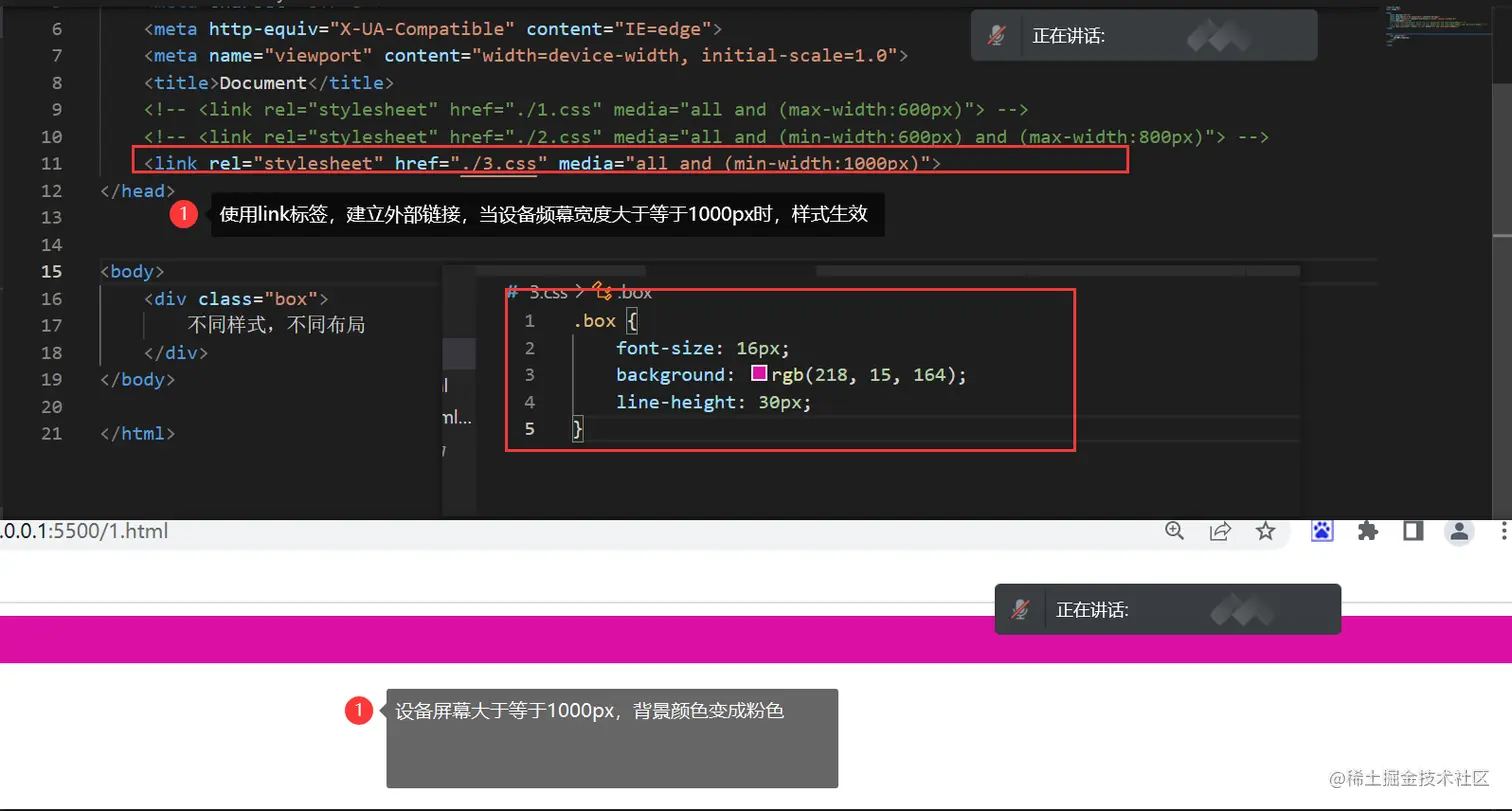1512x811 pixels.
Task: Click the class symbol icon before .box breadcrumb
Action: pos(603,292)
